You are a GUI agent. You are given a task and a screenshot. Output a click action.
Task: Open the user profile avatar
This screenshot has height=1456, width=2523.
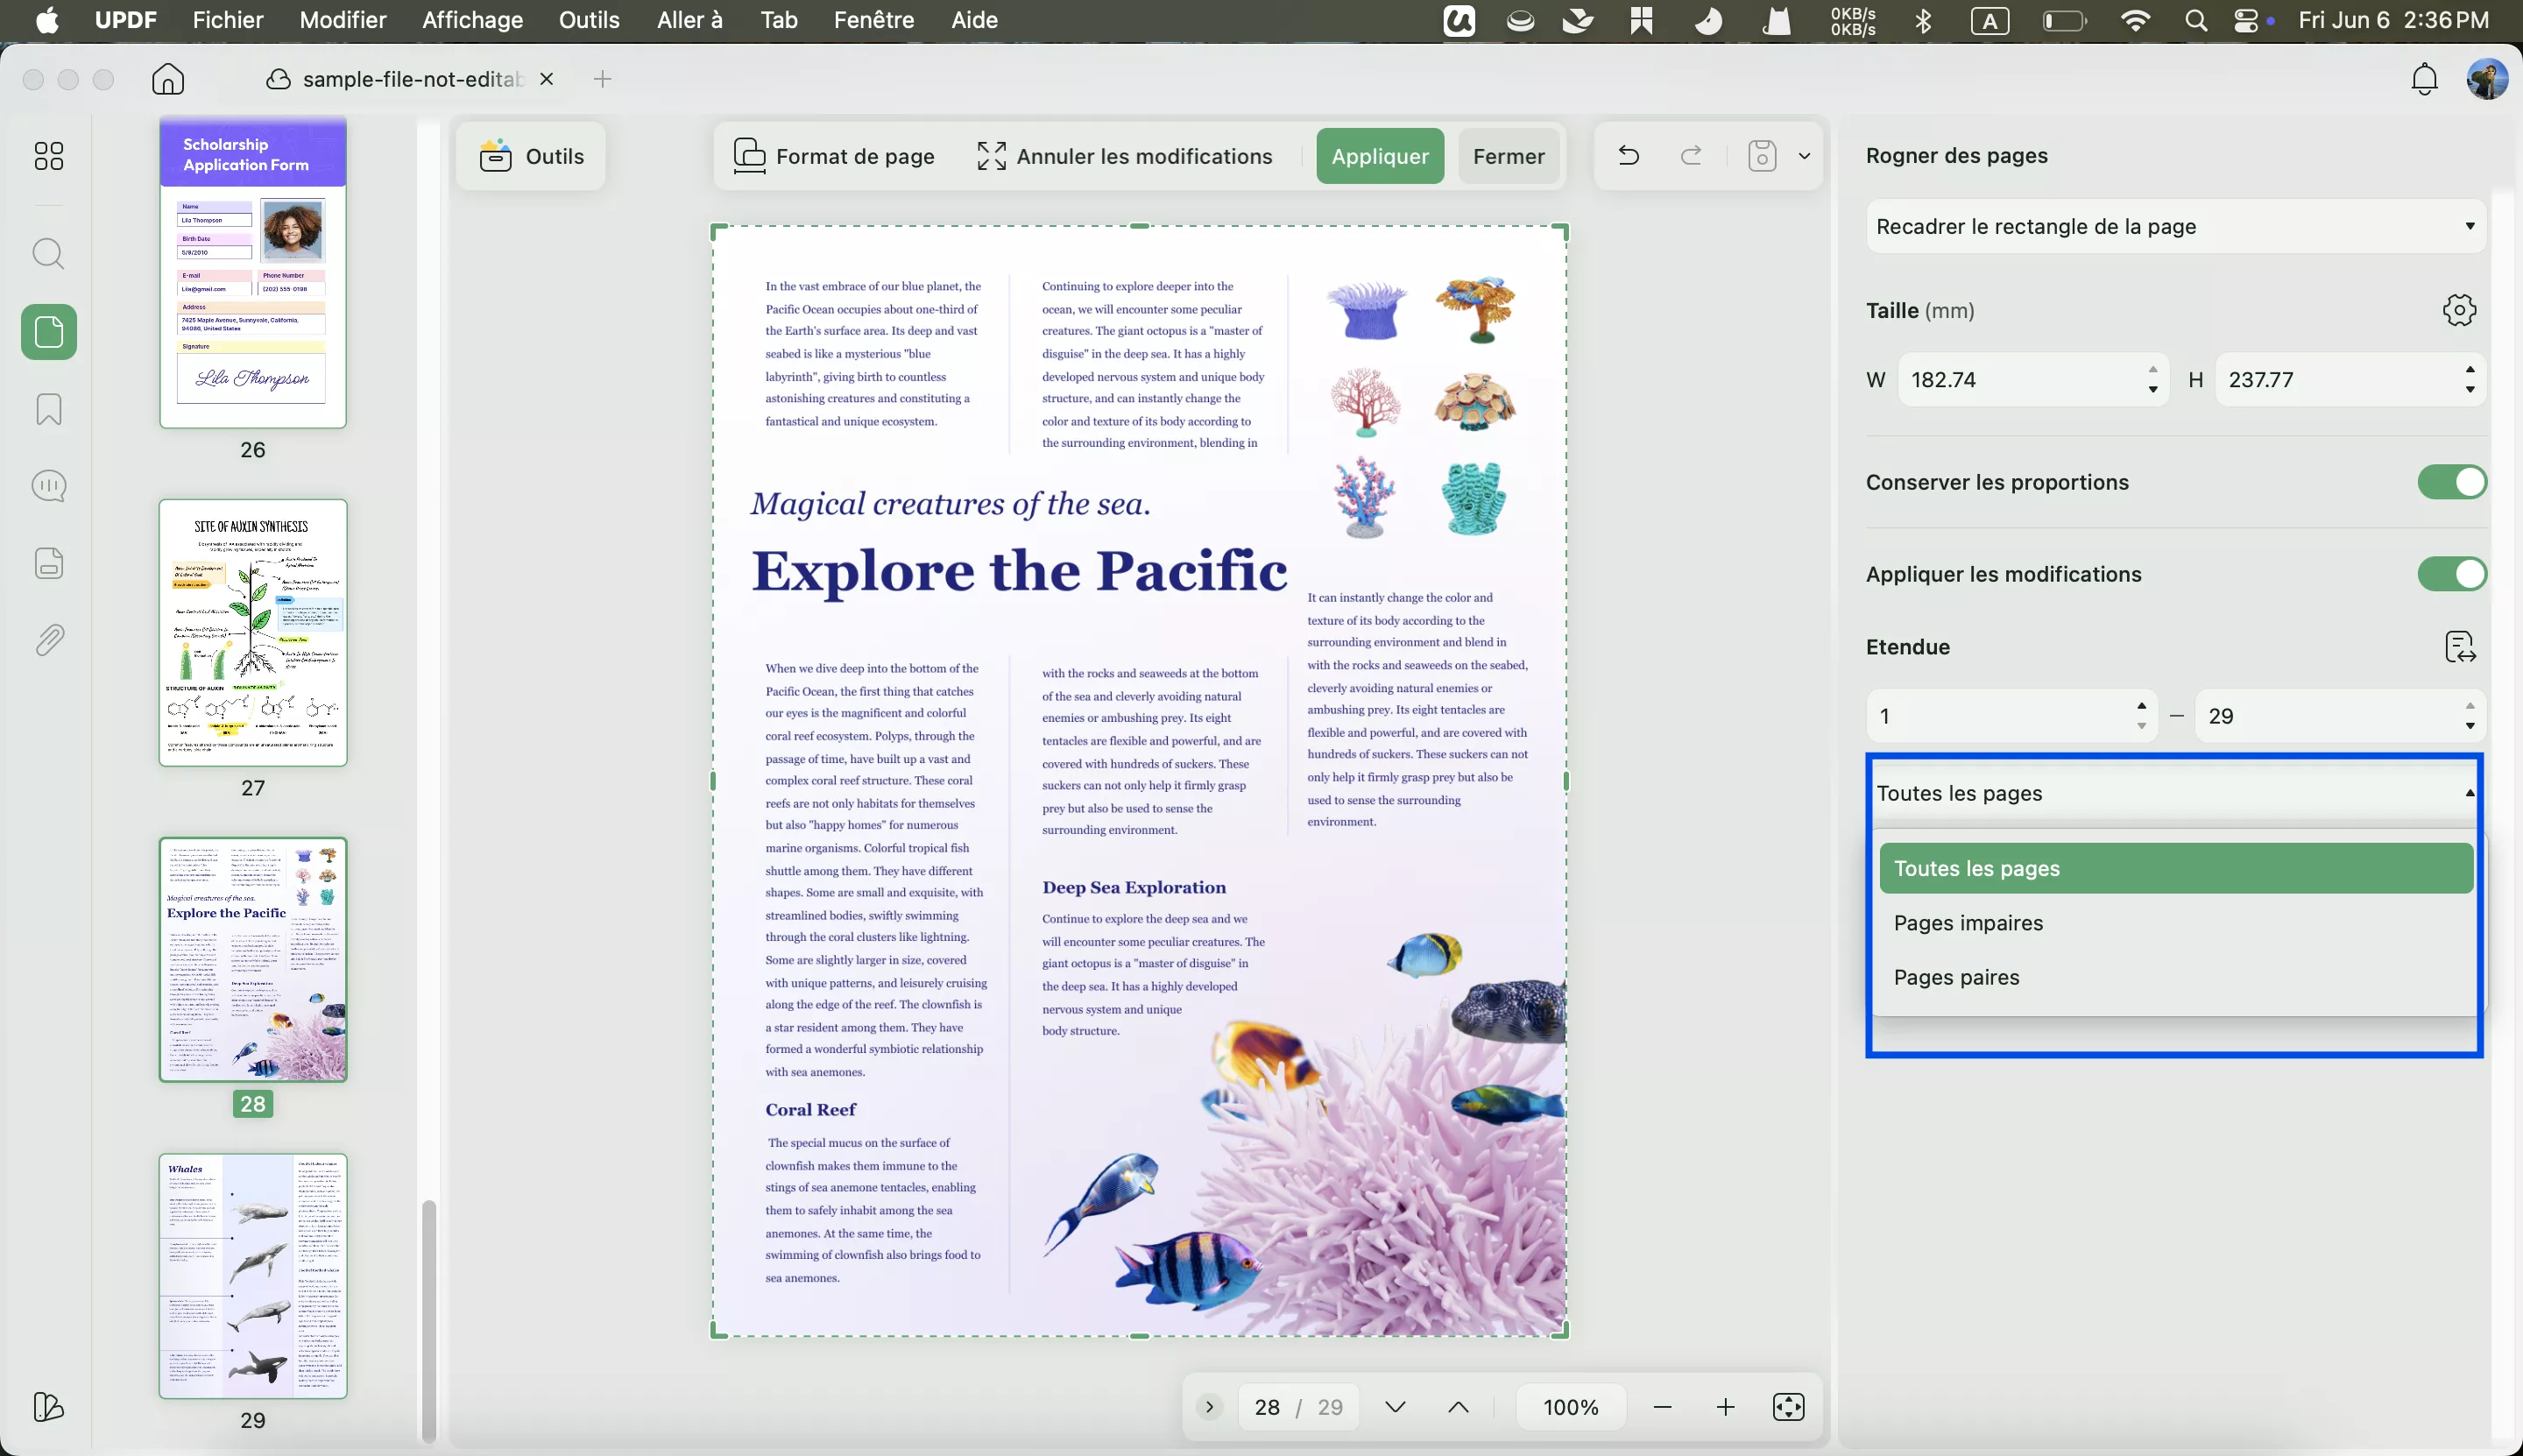pyautogui.click(x=2487, y=79)
